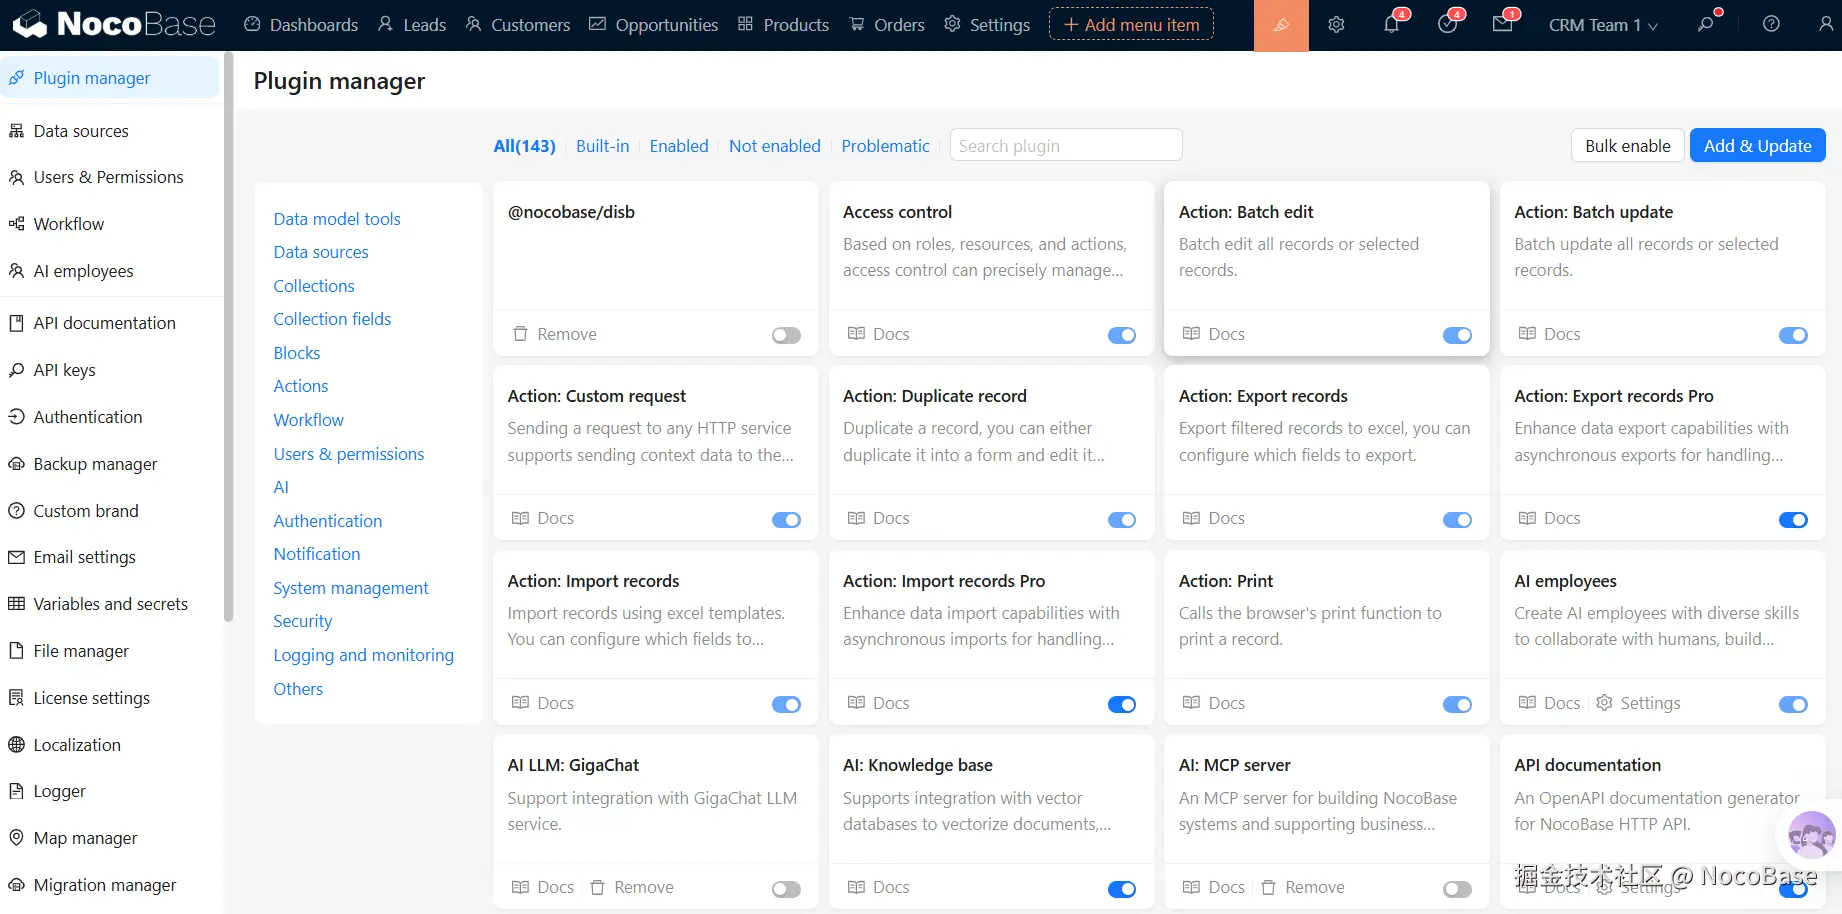Toggle the Action: Print switch

pyautogui.click(x=1457, y=705)
